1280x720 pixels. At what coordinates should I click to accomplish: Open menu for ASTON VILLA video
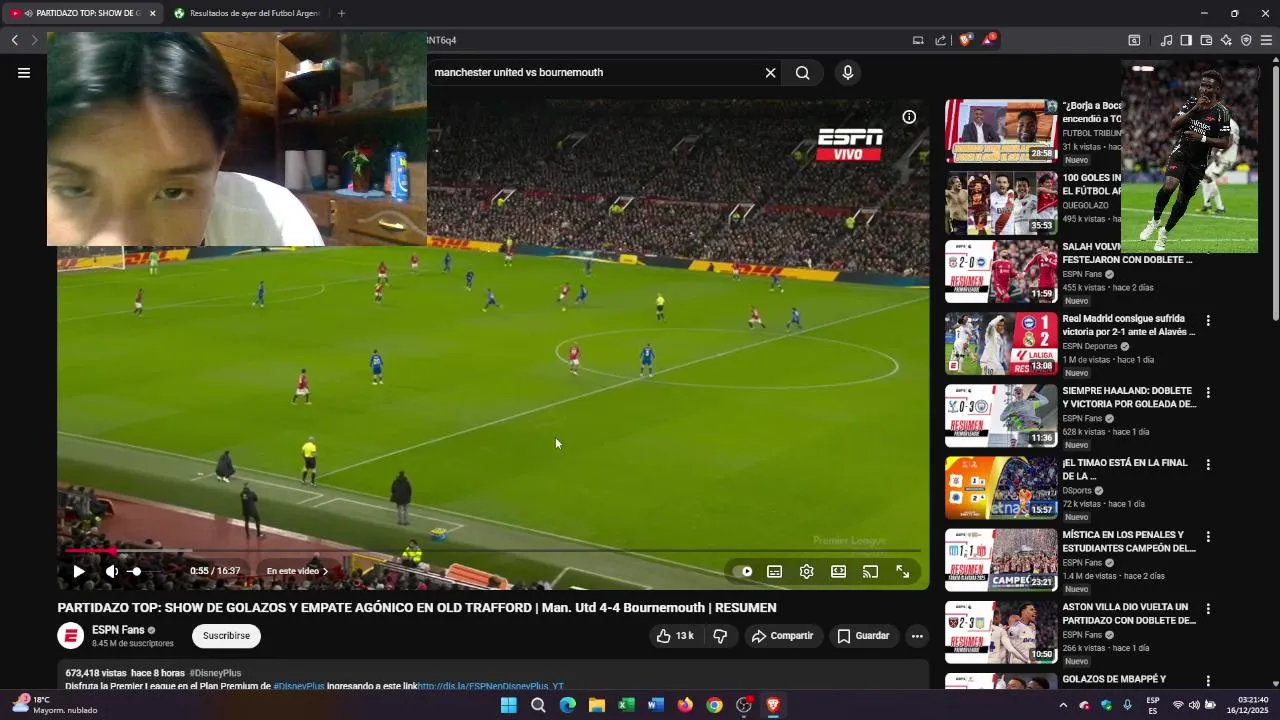point(1208,609)
